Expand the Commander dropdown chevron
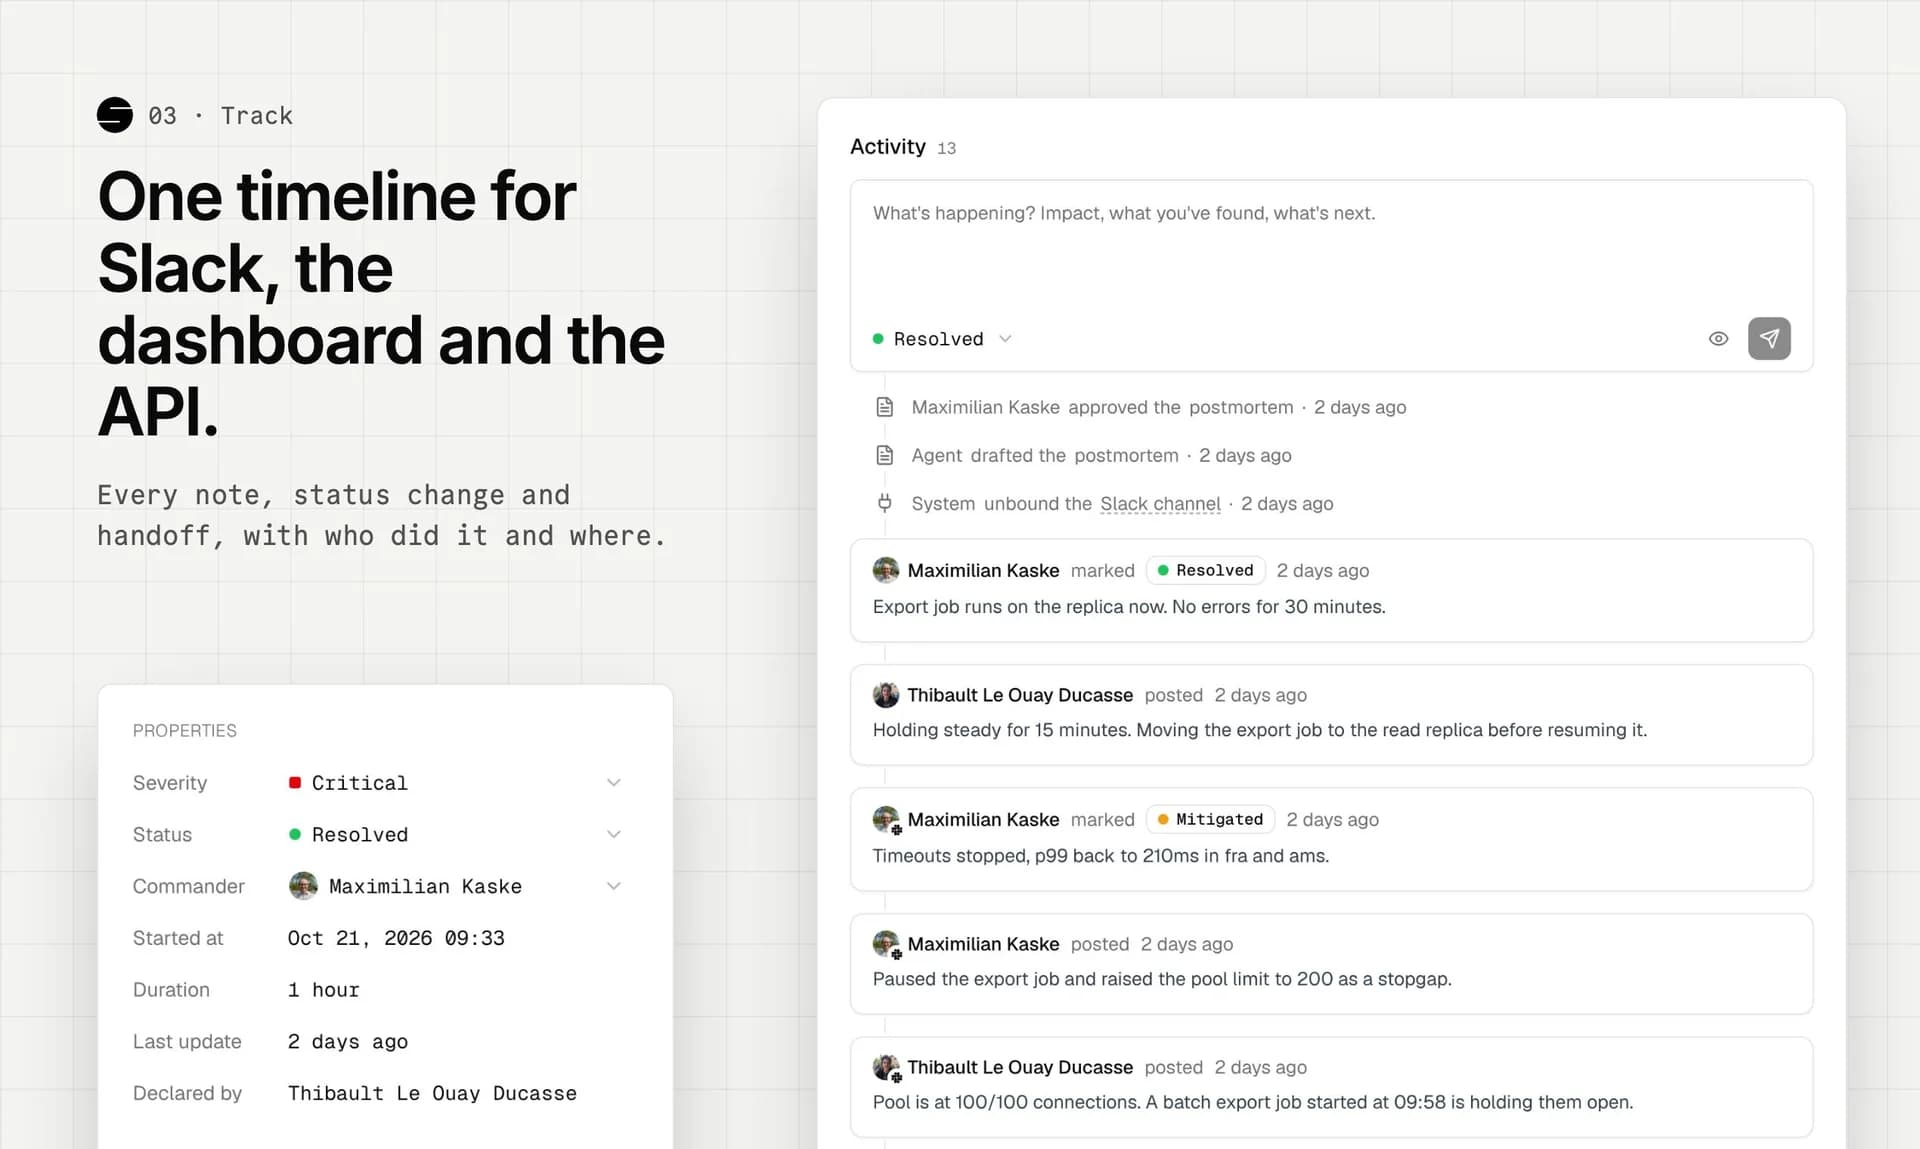1920x1149 pixels. click(x=614, y=886)
